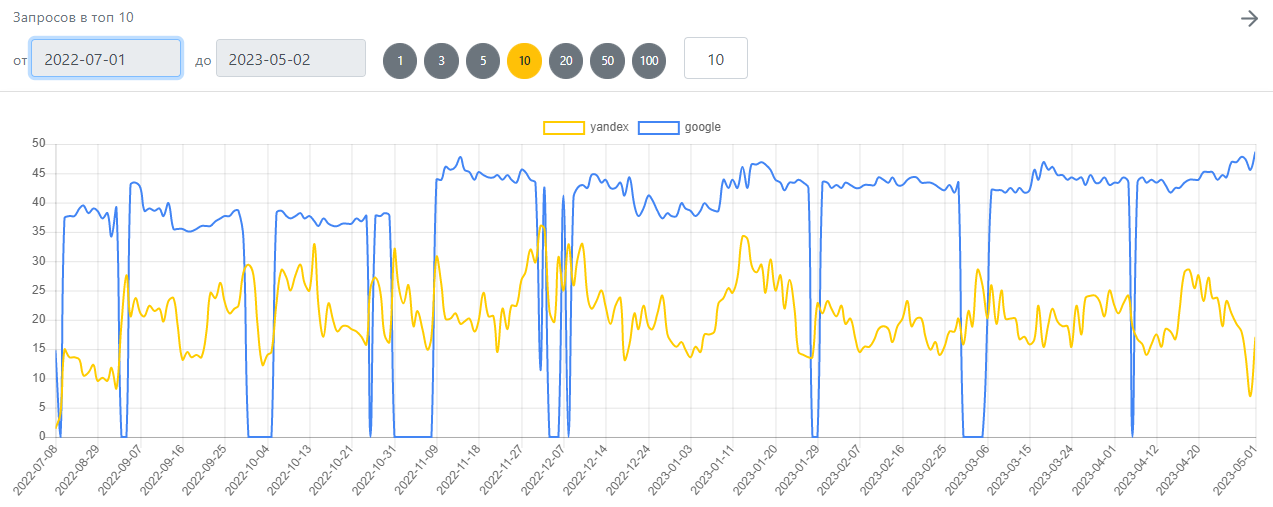Image resolution: width=1273 pixels, height=507 pixels.
Task: Click the yandex legend label
Action: [x=610, y=128]
